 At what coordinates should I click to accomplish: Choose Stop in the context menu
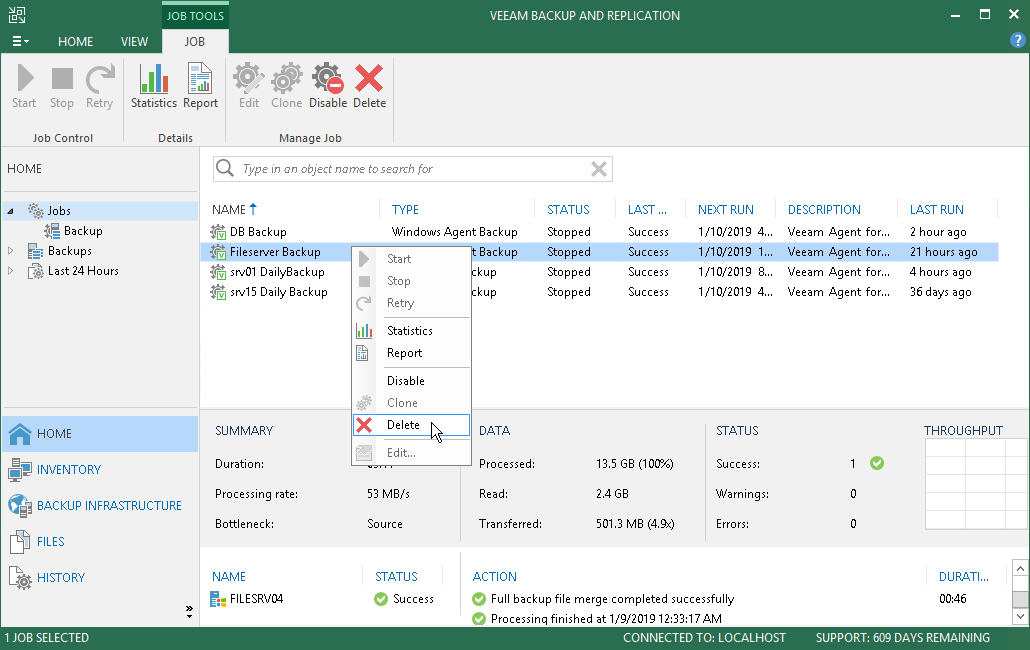tap(412, 280)
